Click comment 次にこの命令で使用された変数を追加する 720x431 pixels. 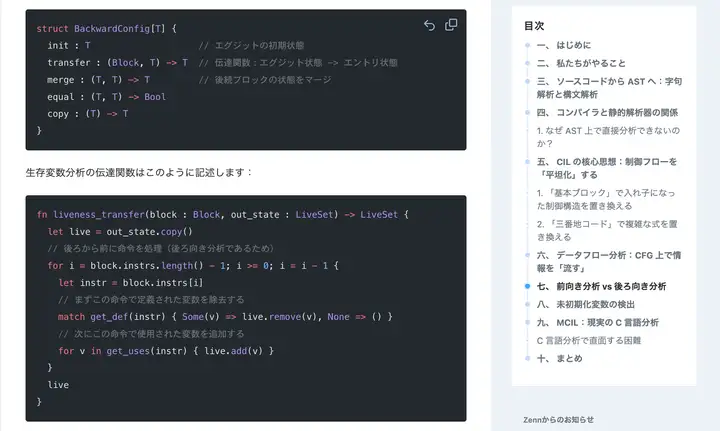(x=151, y=334)
